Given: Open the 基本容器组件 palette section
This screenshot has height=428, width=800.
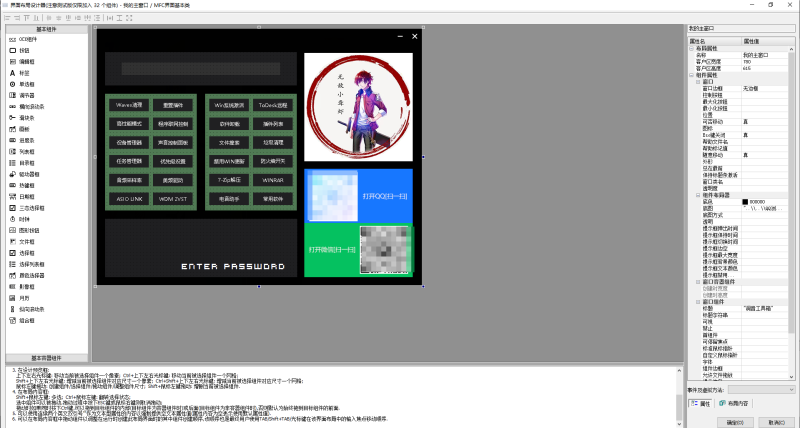Looking at the screenshot, I should click(47, 358).
